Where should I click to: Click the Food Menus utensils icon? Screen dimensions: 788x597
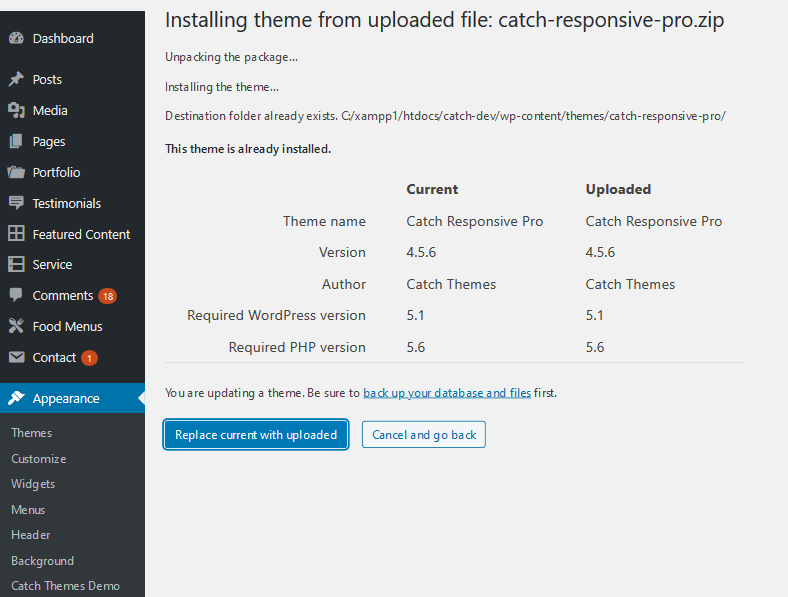[x=16, y=326]
